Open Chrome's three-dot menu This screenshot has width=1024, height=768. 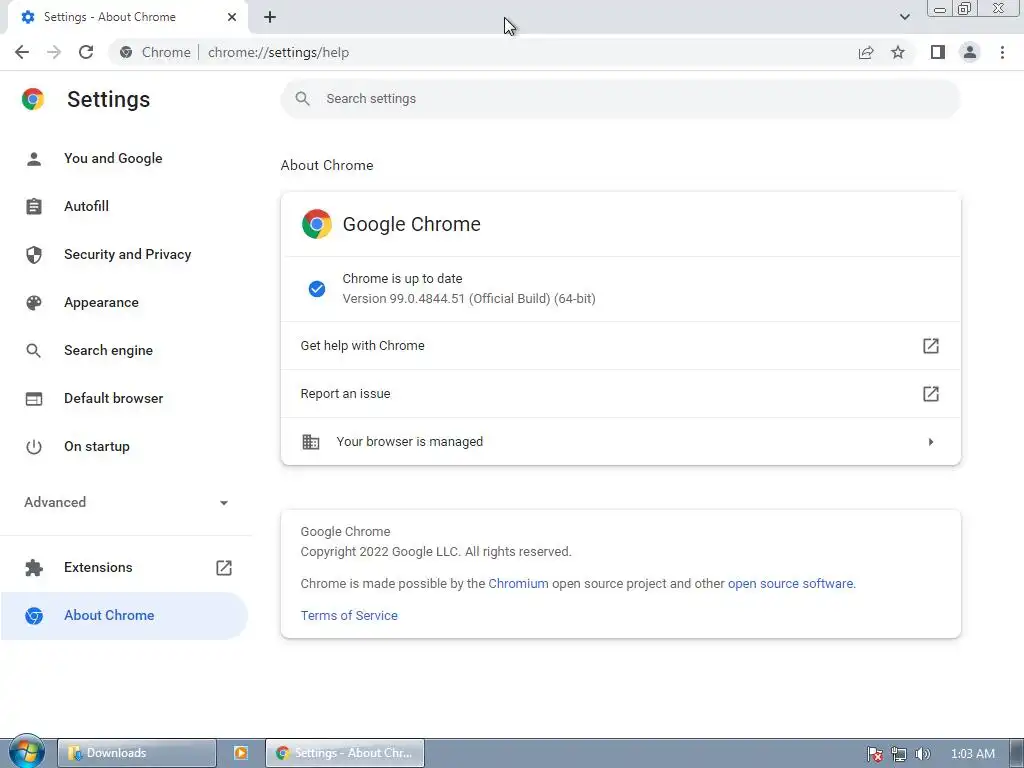pyautogui.click(x=1002, y=52)
